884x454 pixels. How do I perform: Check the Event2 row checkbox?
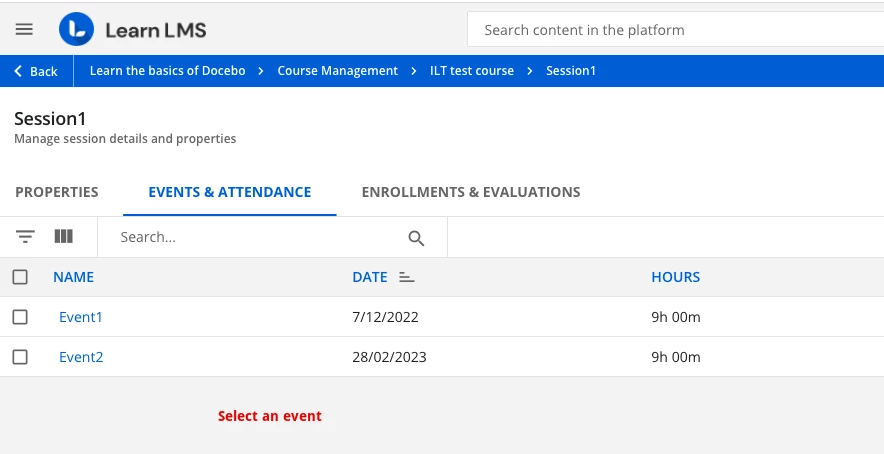coord(20,357)
